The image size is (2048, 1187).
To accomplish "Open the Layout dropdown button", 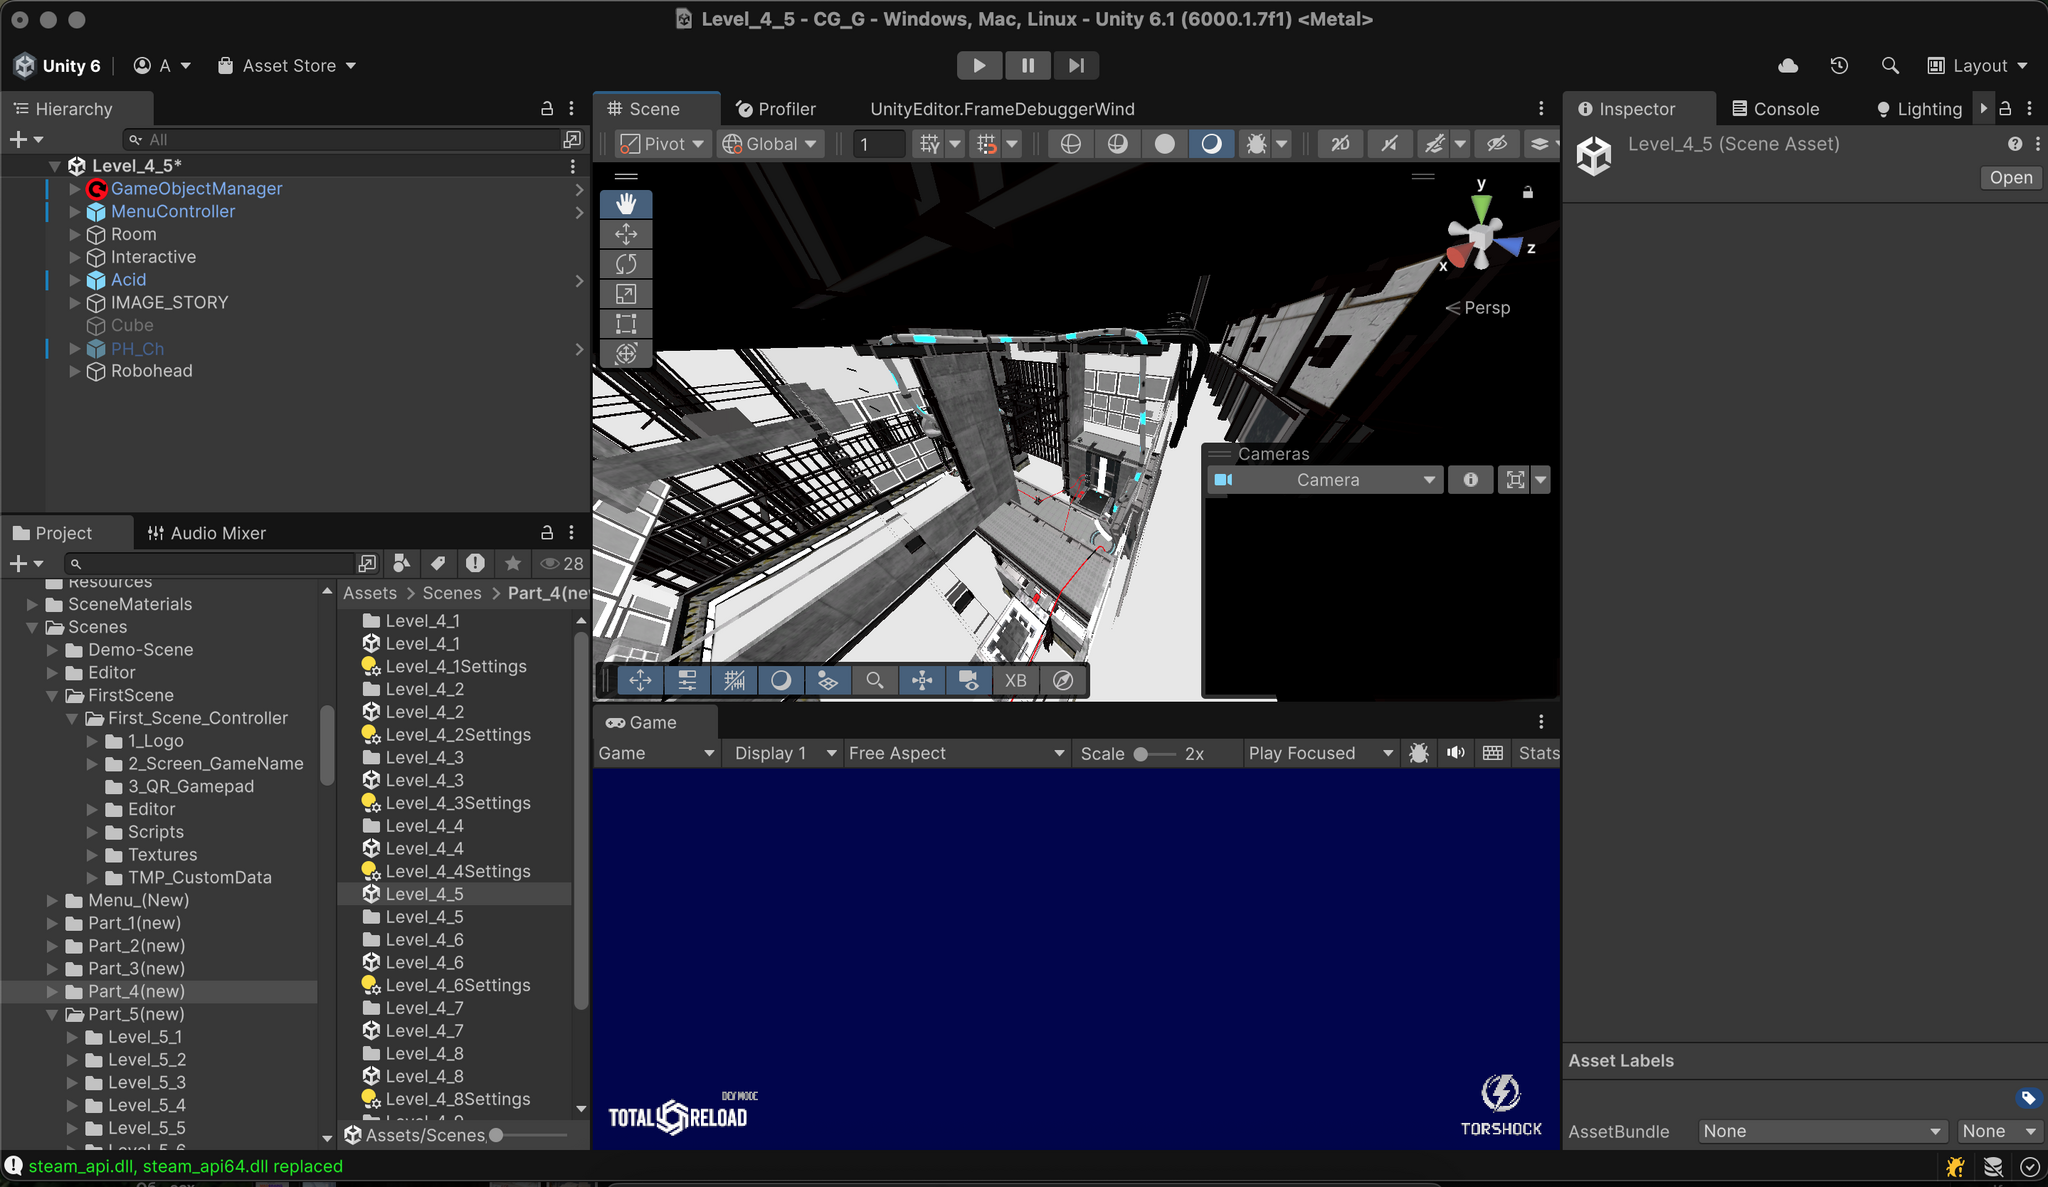I will pos(1978,65).
